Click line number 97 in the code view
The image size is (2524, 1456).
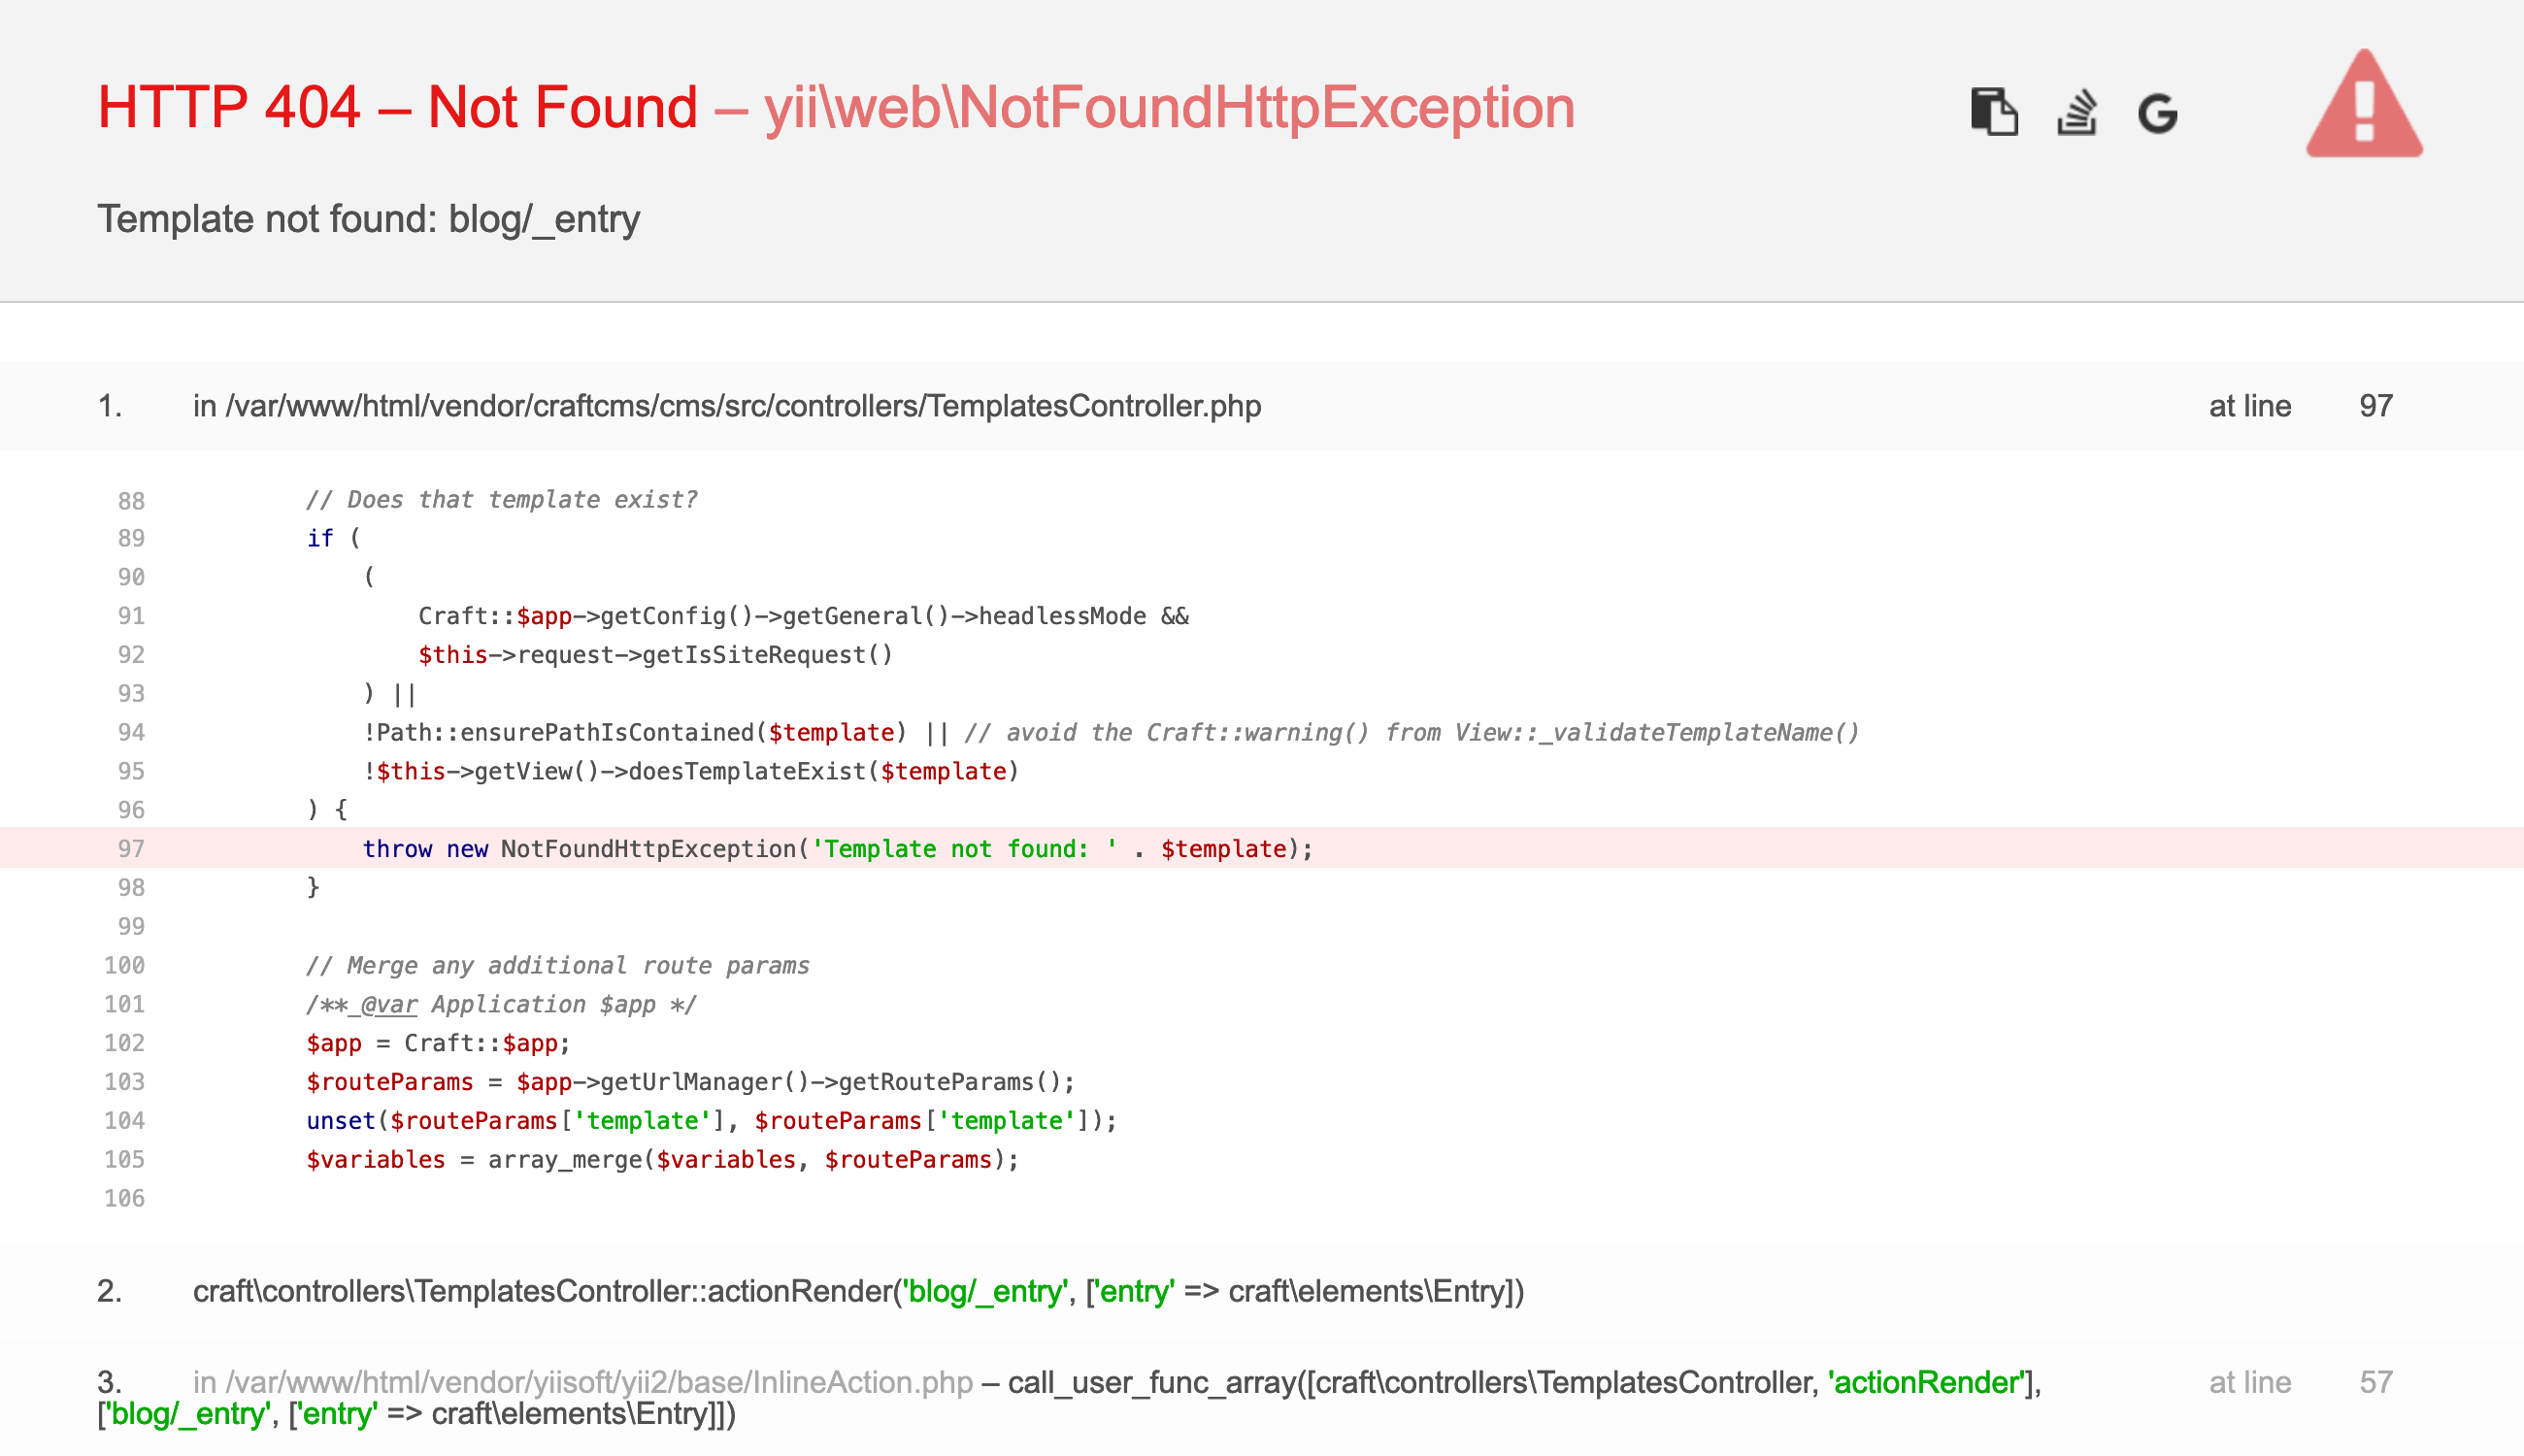click(x=131, y=848)
